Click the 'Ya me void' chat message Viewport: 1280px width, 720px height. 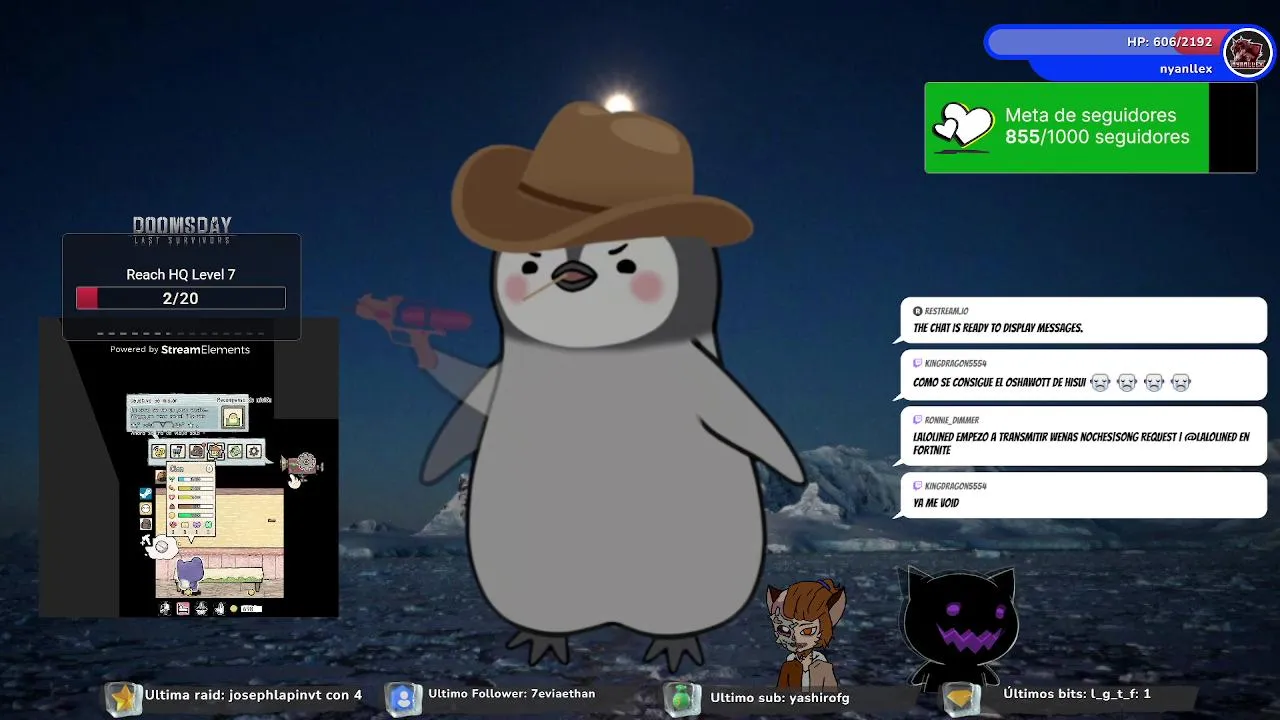[x=1083, y=495]
